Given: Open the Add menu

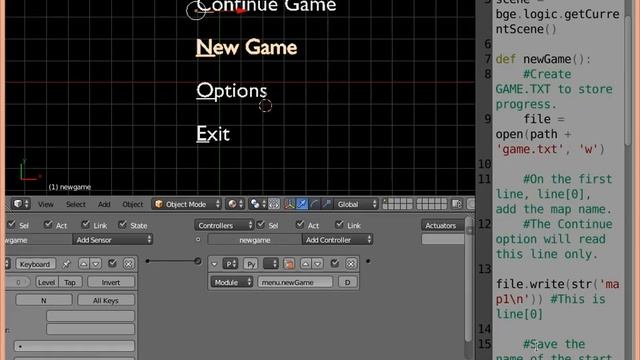Looking at the screenshot, I should [x=104, y=204].
